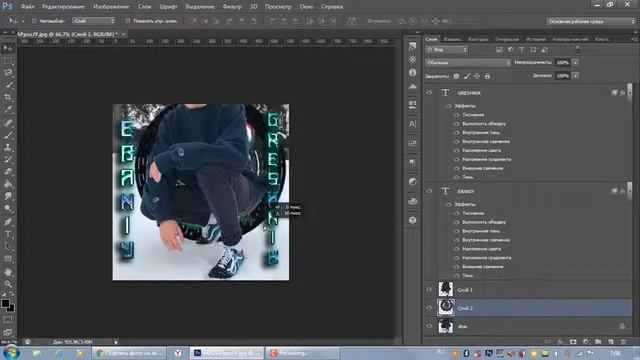This screenshot has width=640, height=360.
Task: Open the Character panel icon in the dock
Action: tap(413, 124)
